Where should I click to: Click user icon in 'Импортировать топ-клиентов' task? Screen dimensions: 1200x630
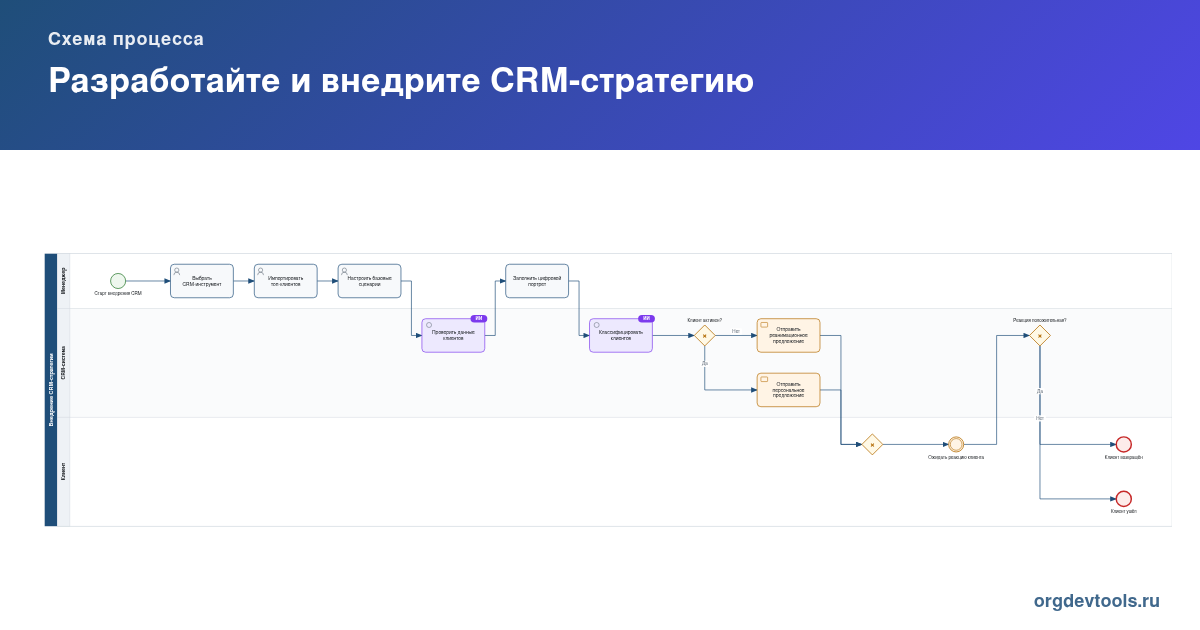261,270
